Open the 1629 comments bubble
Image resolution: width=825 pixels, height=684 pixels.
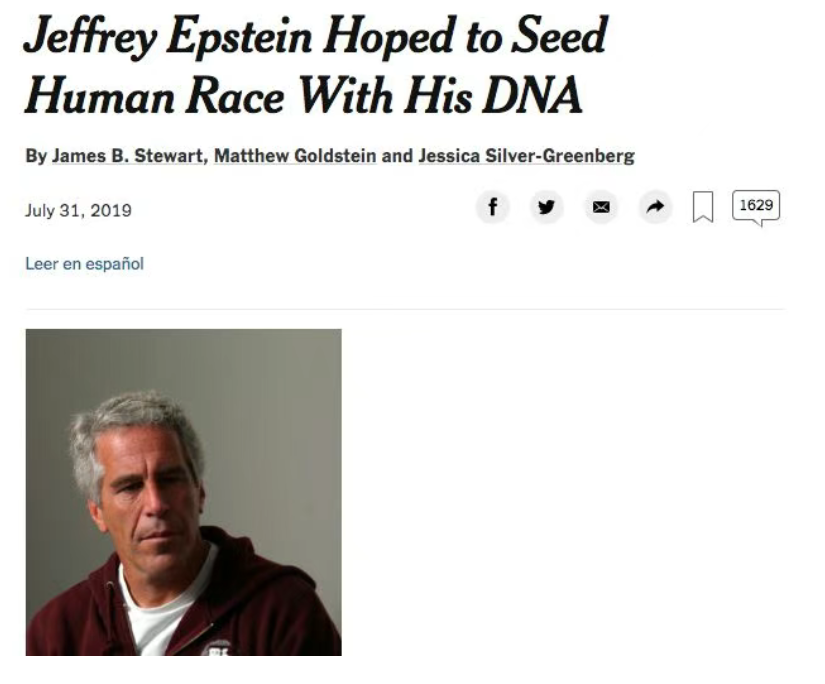click(x=756, y=207)
